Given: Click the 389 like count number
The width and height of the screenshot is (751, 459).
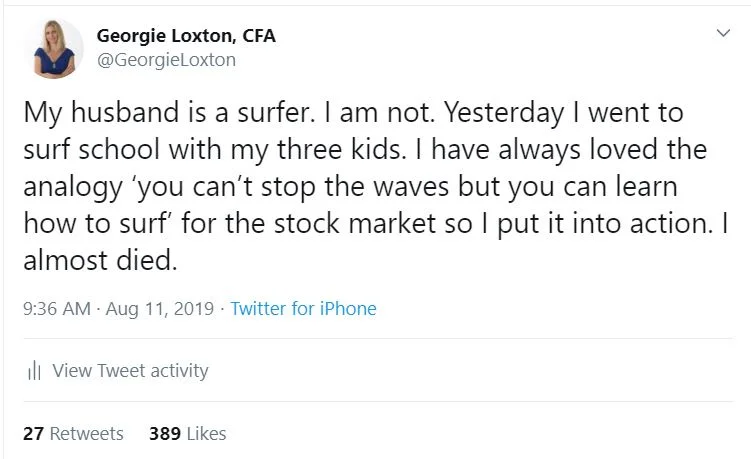Looking at the screenshot, I should point(164,434).
